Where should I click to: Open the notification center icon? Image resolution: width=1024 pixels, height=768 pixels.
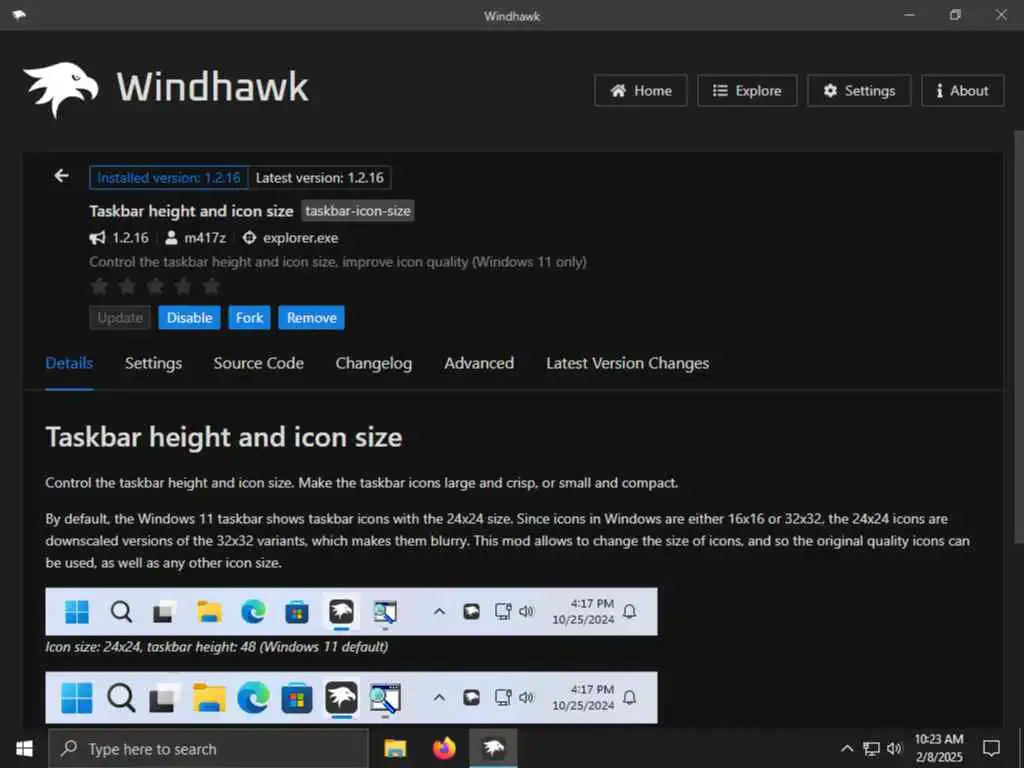[x=991, y=749]
